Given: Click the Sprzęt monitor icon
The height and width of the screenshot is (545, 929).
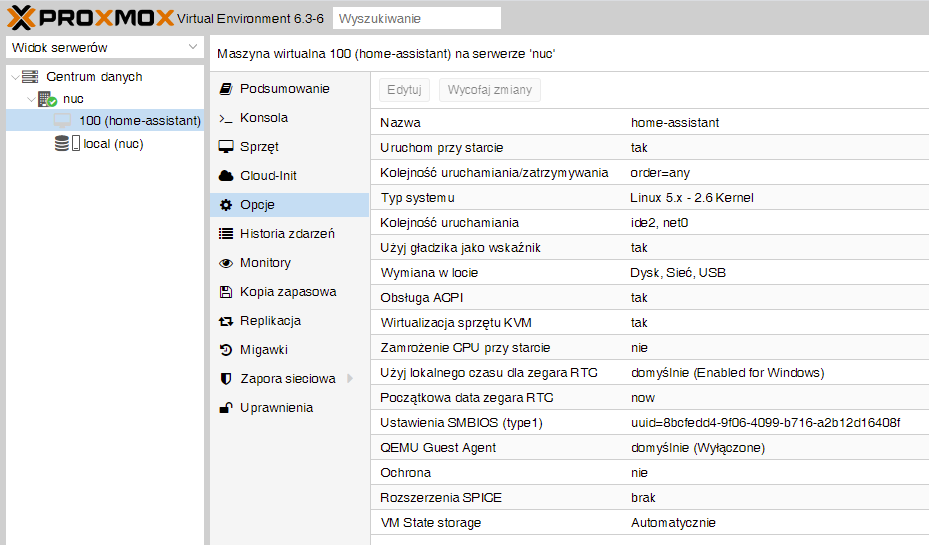Looking at the screenshot, I should [226, 147].
